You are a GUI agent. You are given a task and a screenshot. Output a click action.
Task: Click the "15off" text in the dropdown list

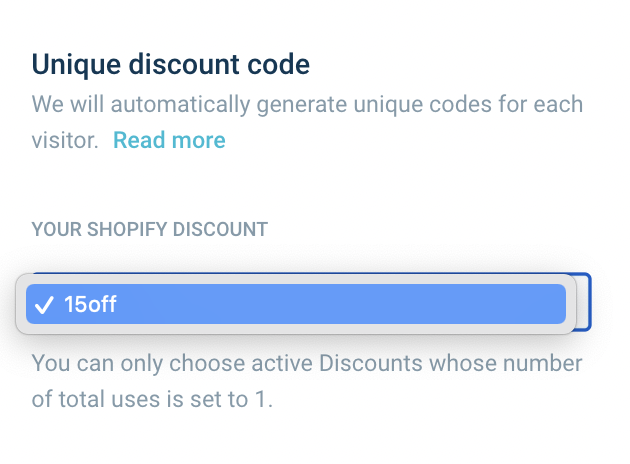[x=90, y=305]
